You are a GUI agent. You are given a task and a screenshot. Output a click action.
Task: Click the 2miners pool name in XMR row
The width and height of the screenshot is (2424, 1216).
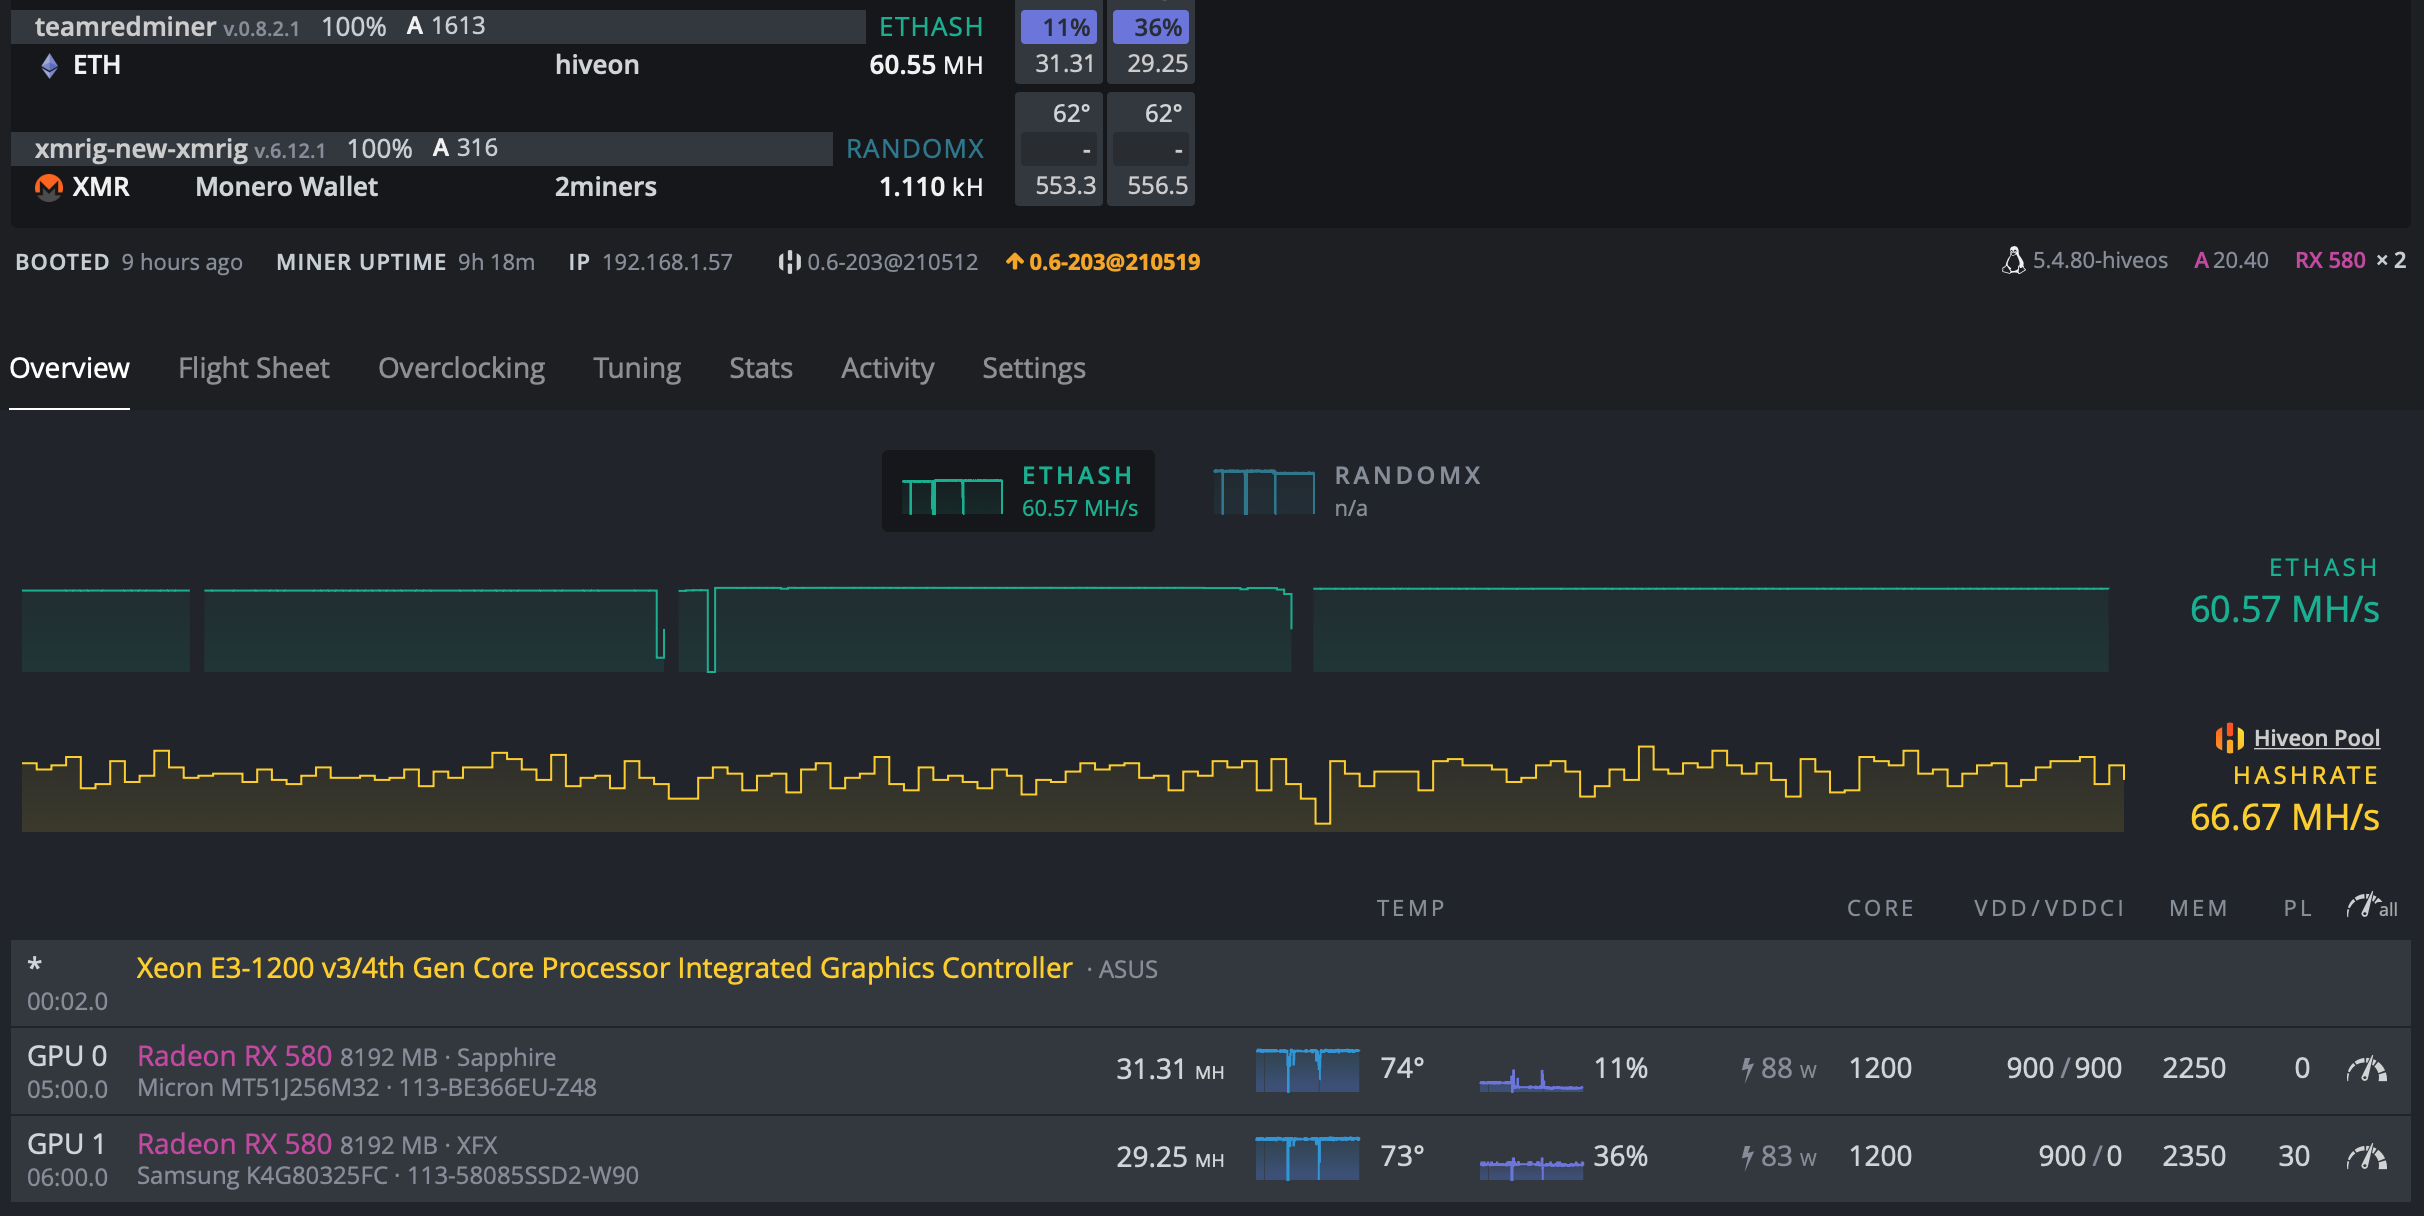(606, 187)
